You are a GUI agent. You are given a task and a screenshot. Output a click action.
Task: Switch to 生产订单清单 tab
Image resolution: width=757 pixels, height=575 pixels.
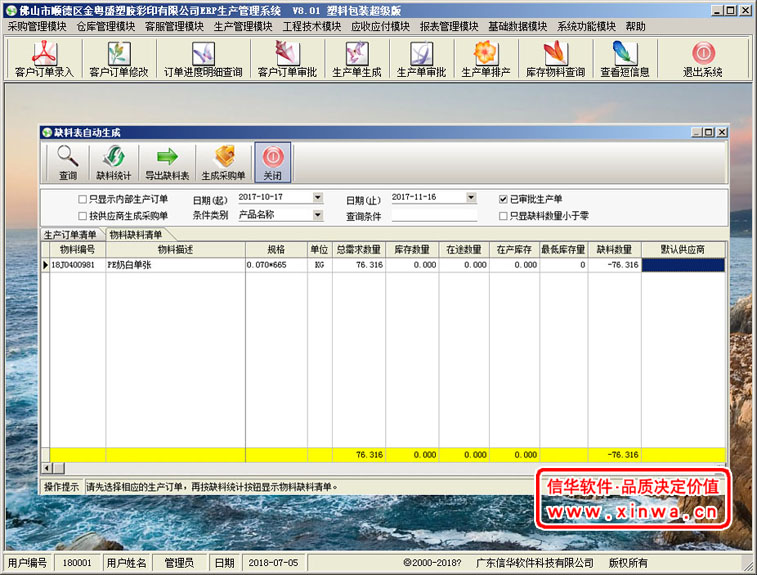pyautogui.click(x=70, y=235)
